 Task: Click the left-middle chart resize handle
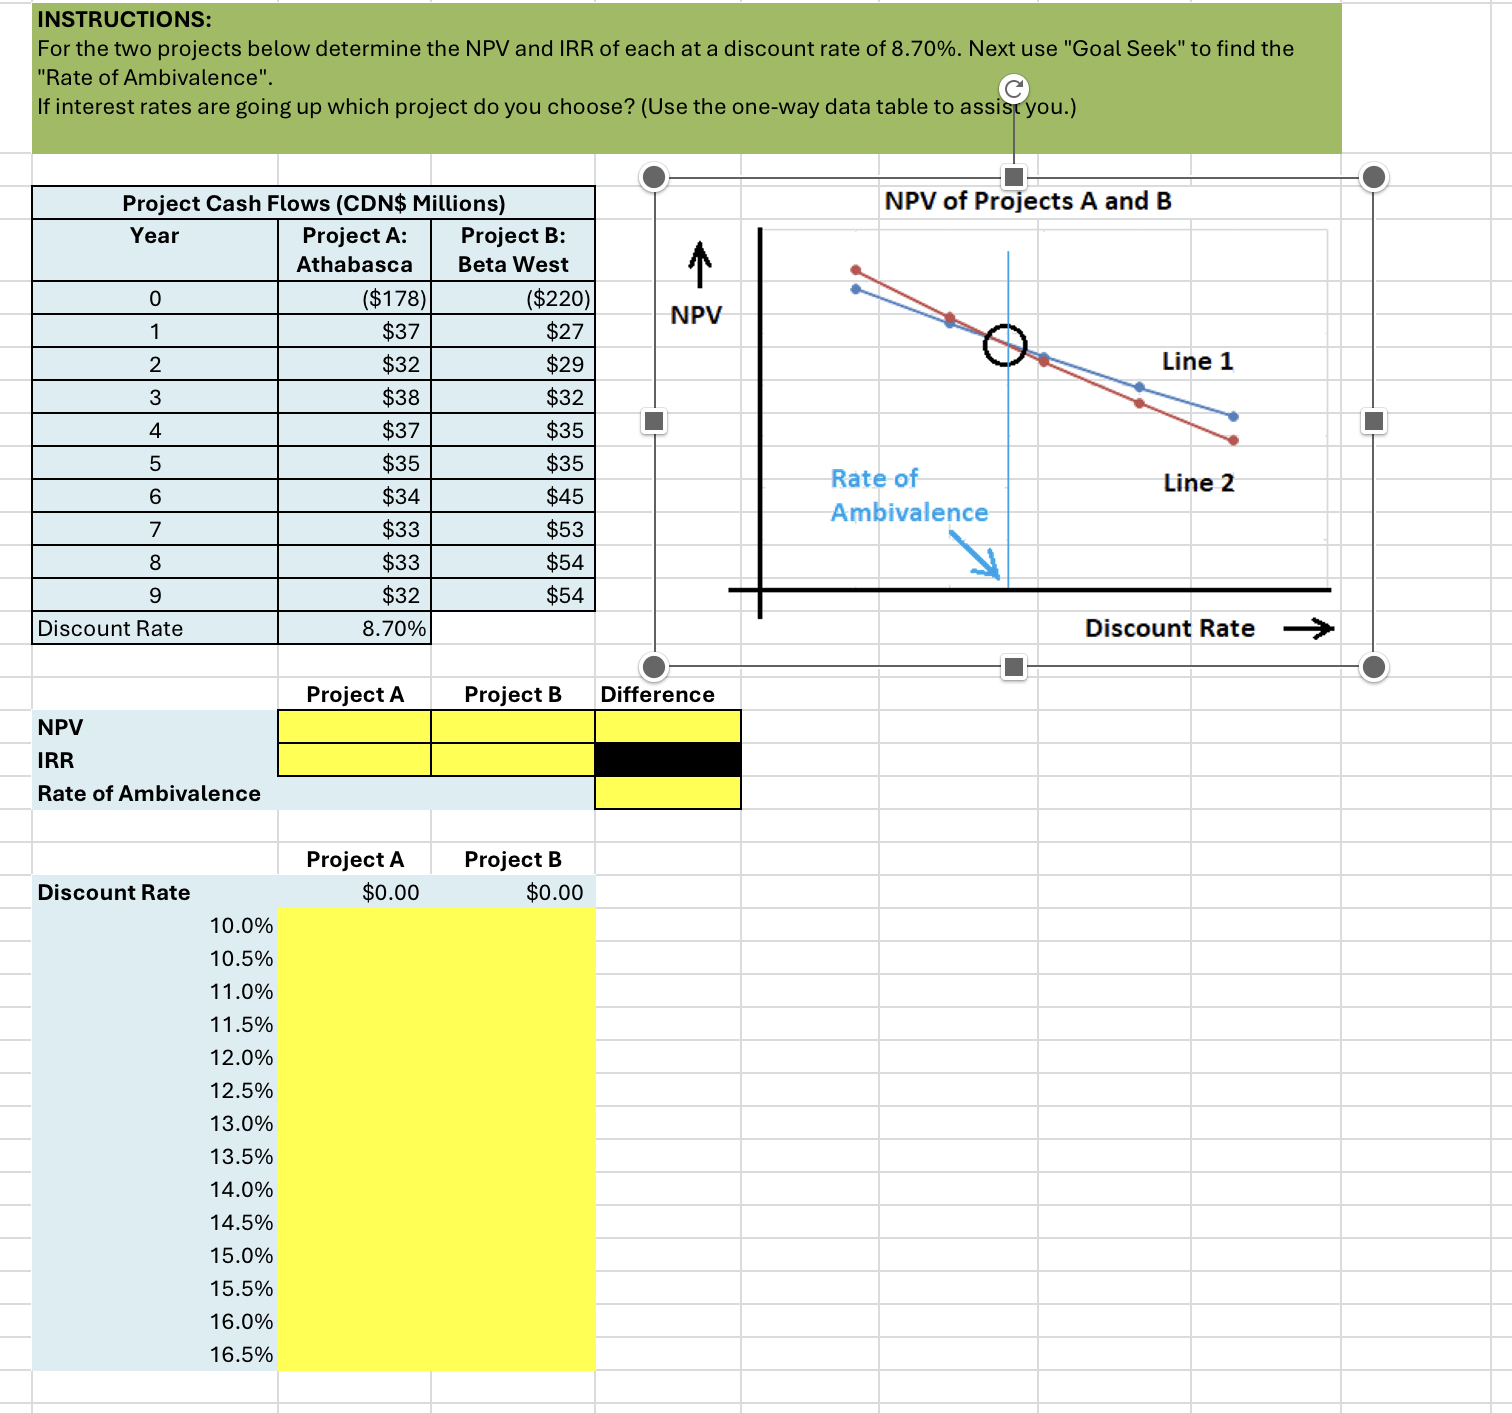[x=655, y=421]
